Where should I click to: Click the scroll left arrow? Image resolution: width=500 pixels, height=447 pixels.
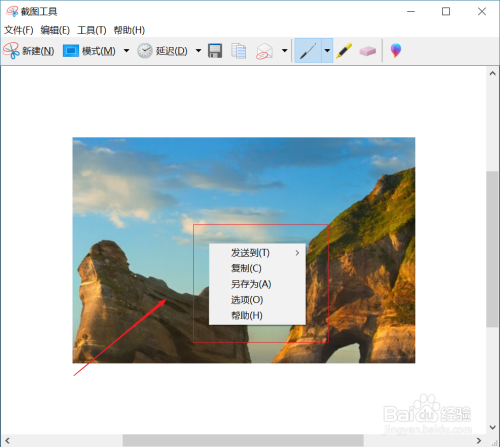[7, 440]
